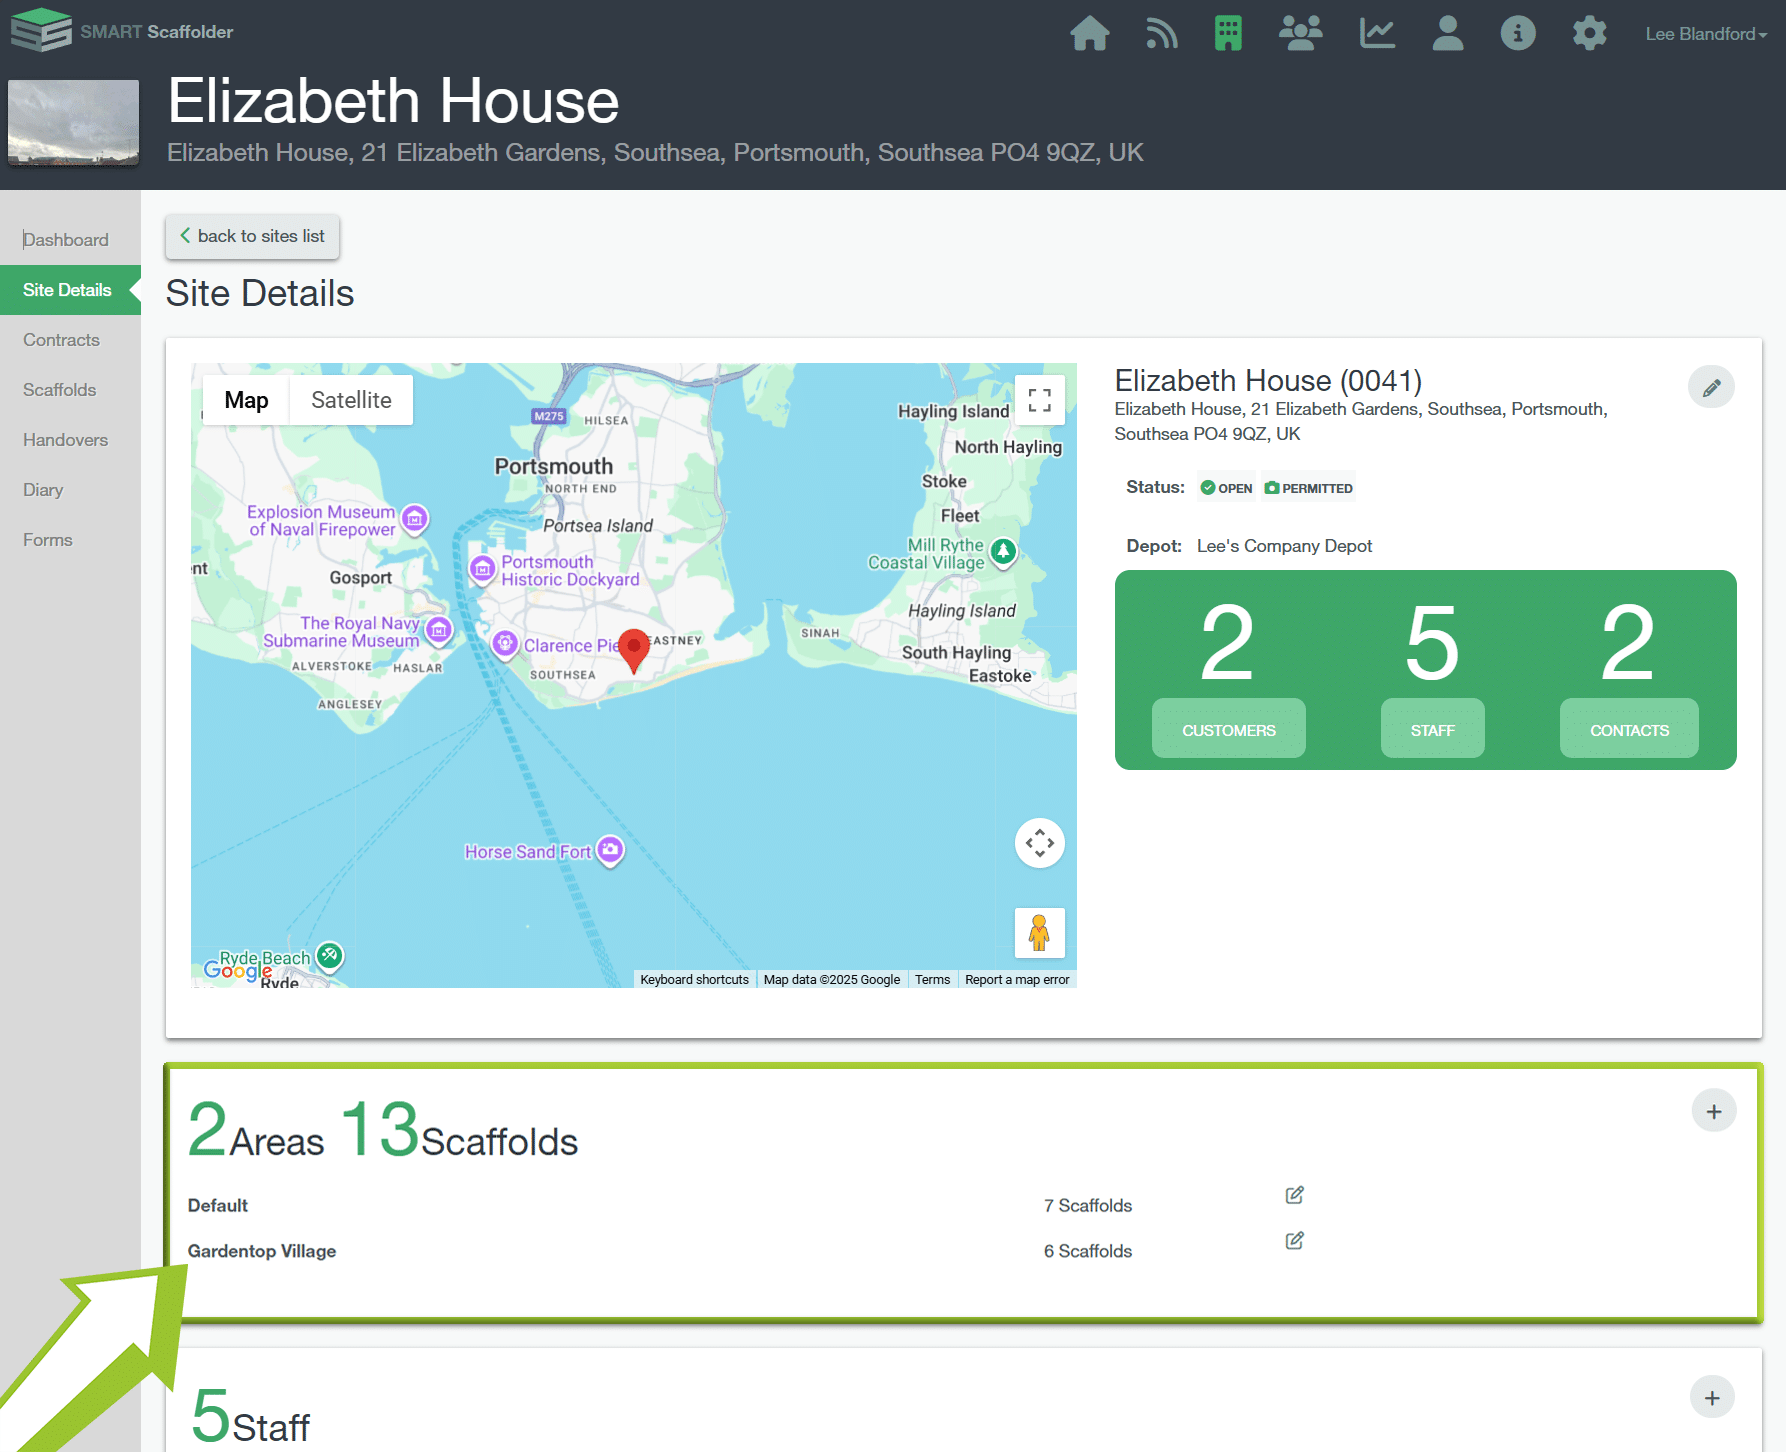The image size is (1786, 1452).
Task: Expand the Areas and Scaffolds plus button
Action: click(1713, 1112)
